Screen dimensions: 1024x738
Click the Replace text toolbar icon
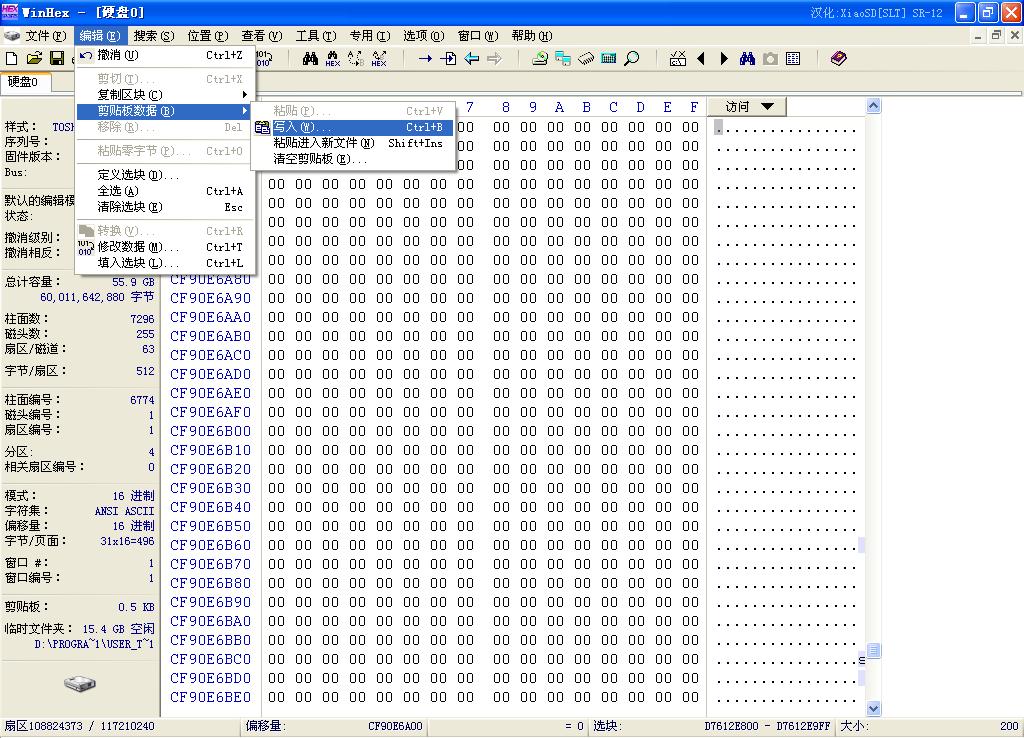coord(356,59)
